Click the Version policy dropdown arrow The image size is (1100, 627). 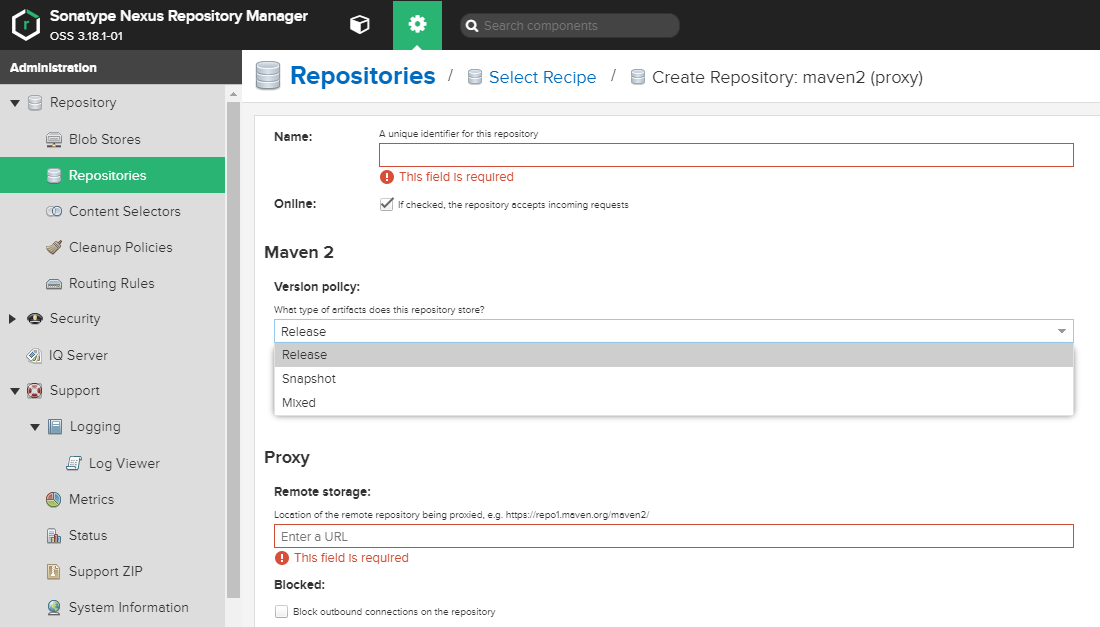click(1061, 331)
